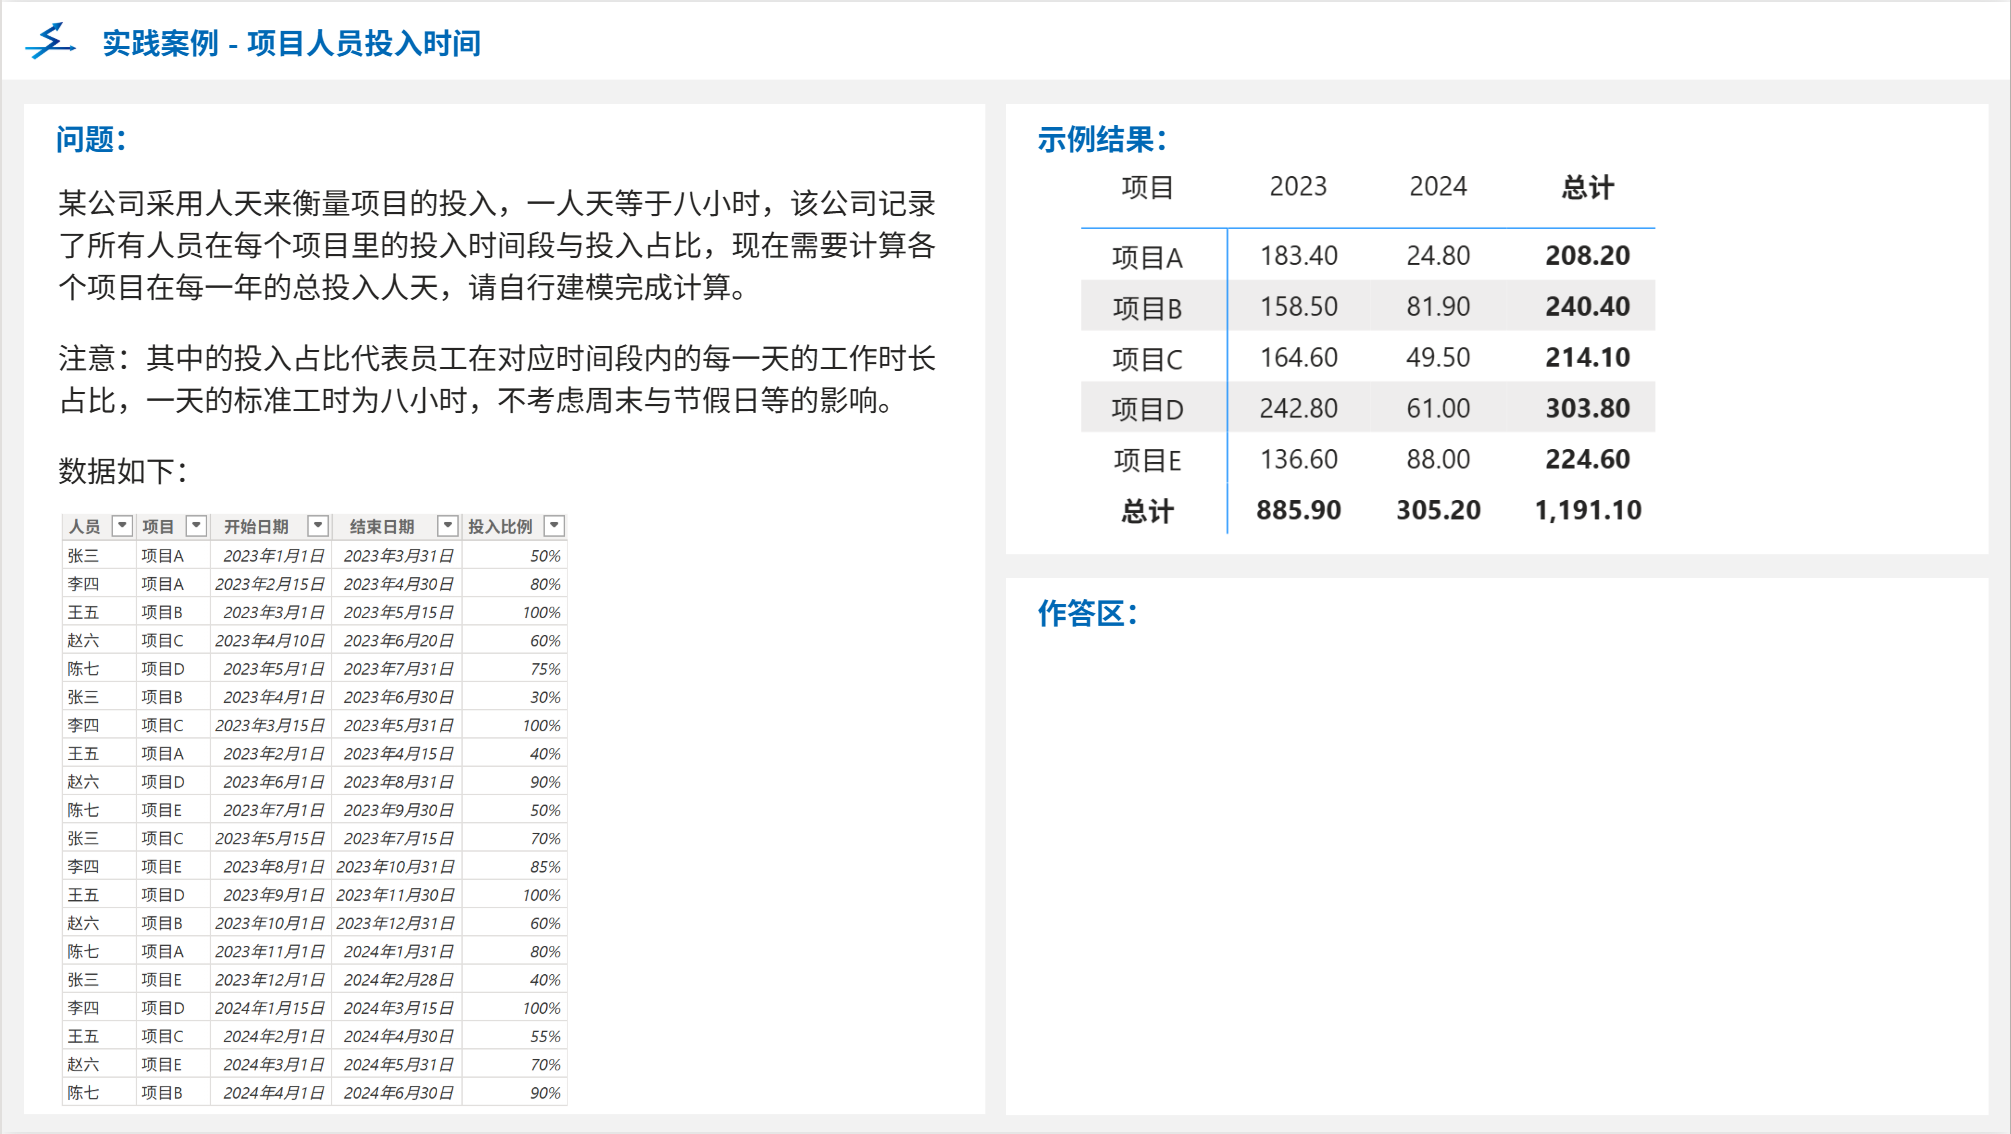The image size is (2011, 1134).
Task: Click the blue logo icon in header
Action: coord(50,42)
